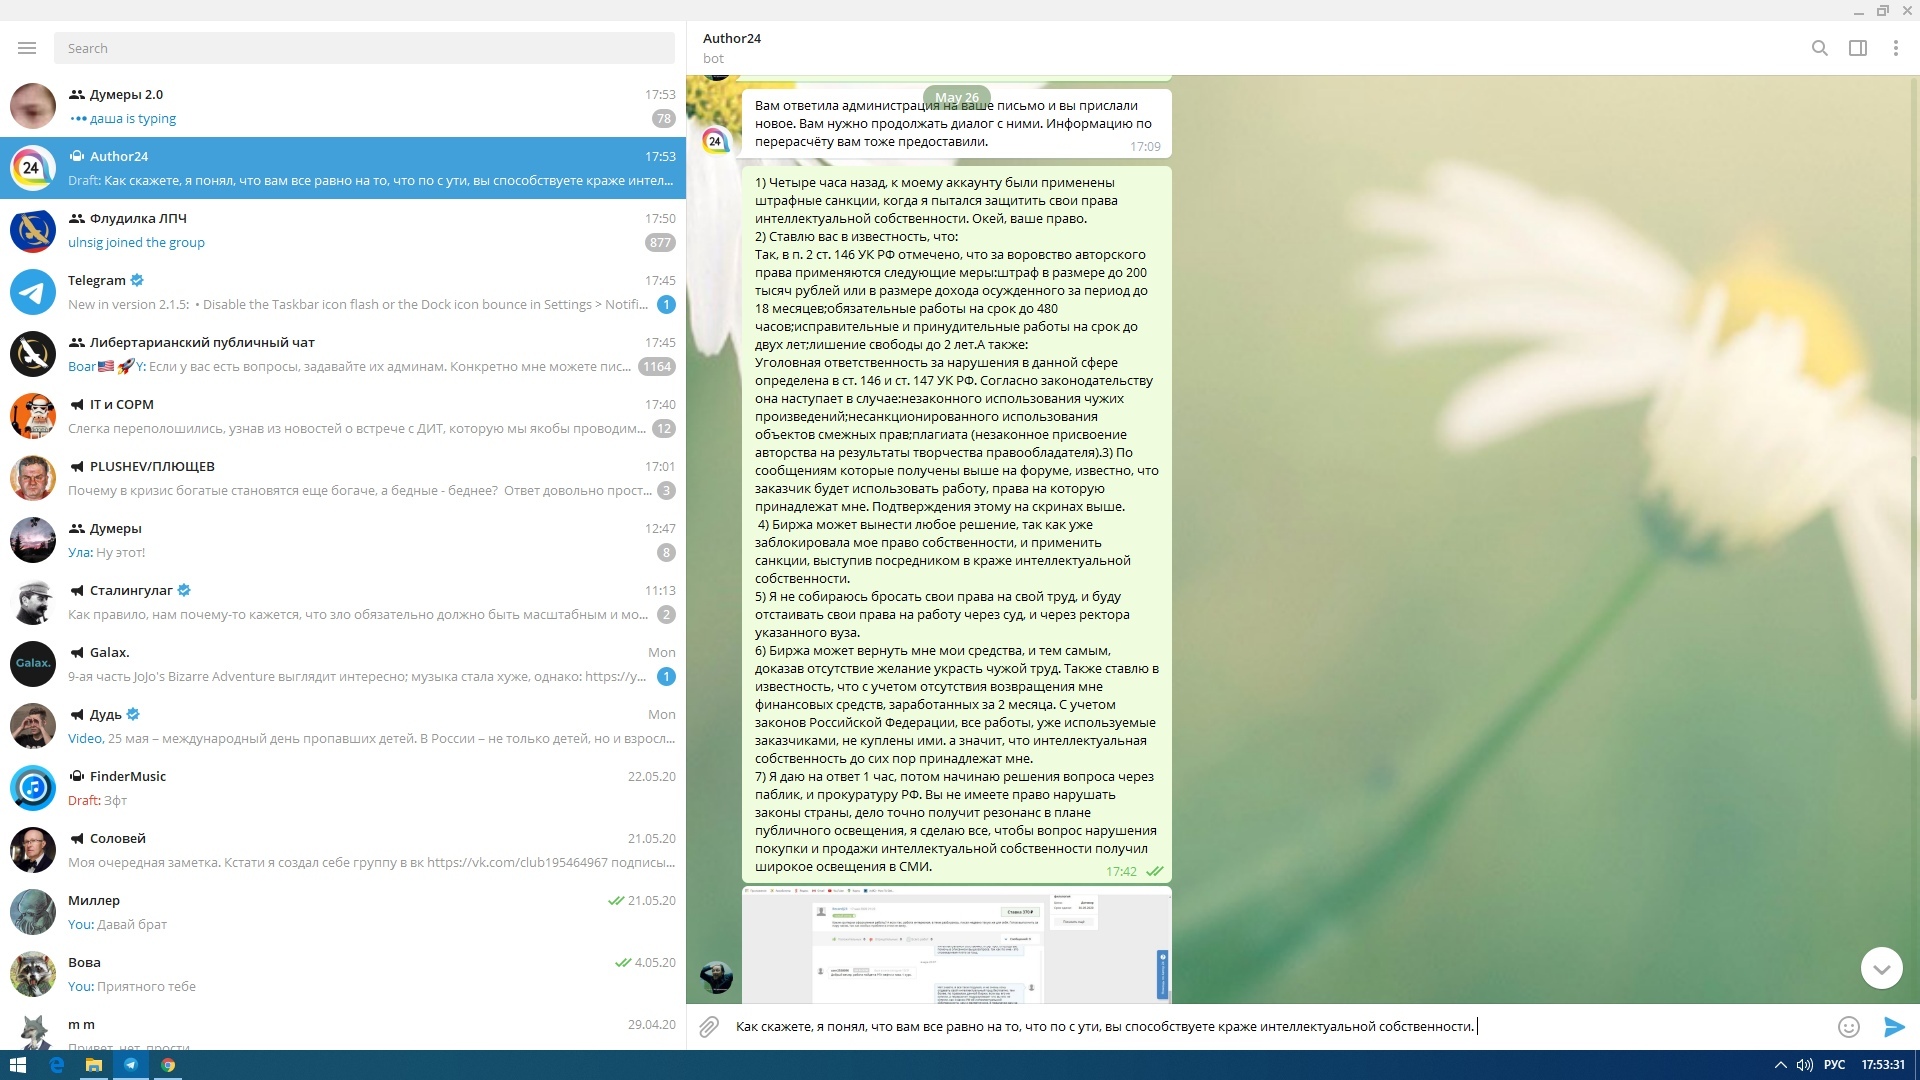Click the FinderMusic music note avatar
1920x1080 pixels.
33,788
